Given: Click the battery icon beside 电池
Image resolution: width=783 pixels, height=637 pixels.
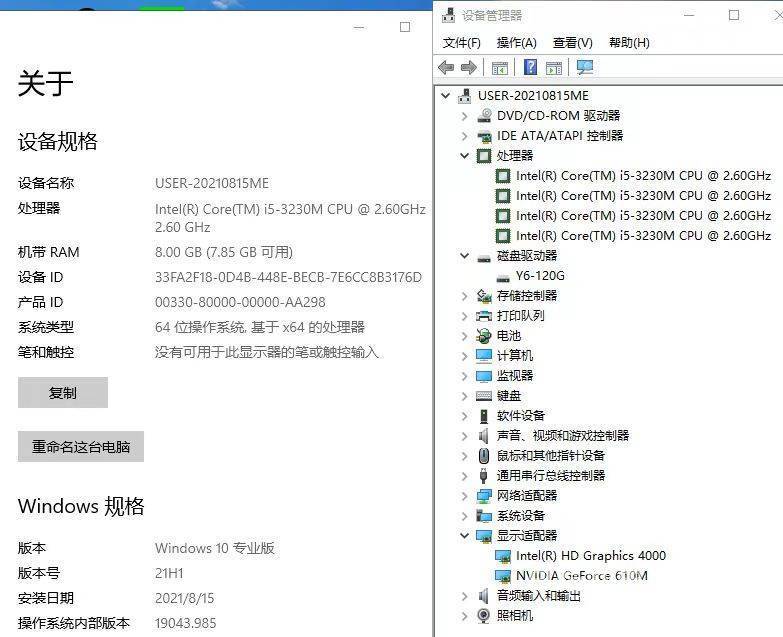Looking at the screenshot, I should tap(483, 335).
